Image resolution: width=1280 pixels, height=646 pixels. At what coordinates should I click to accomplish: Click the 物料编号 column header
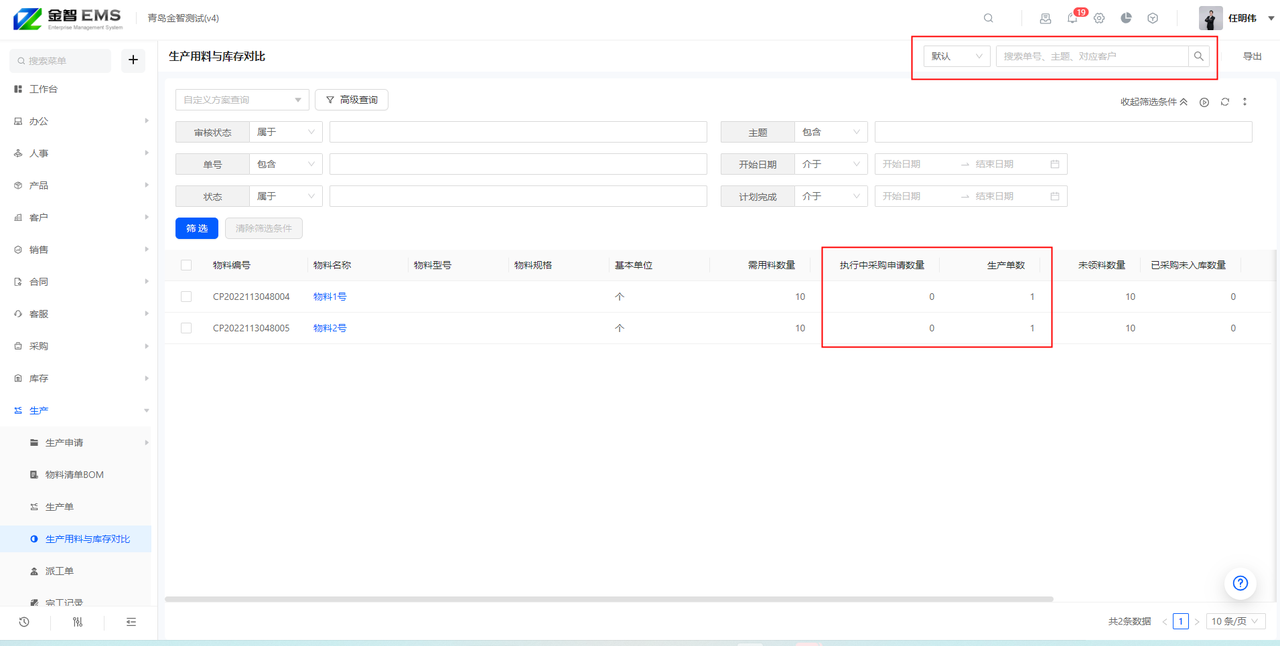[x=232, y=265]
